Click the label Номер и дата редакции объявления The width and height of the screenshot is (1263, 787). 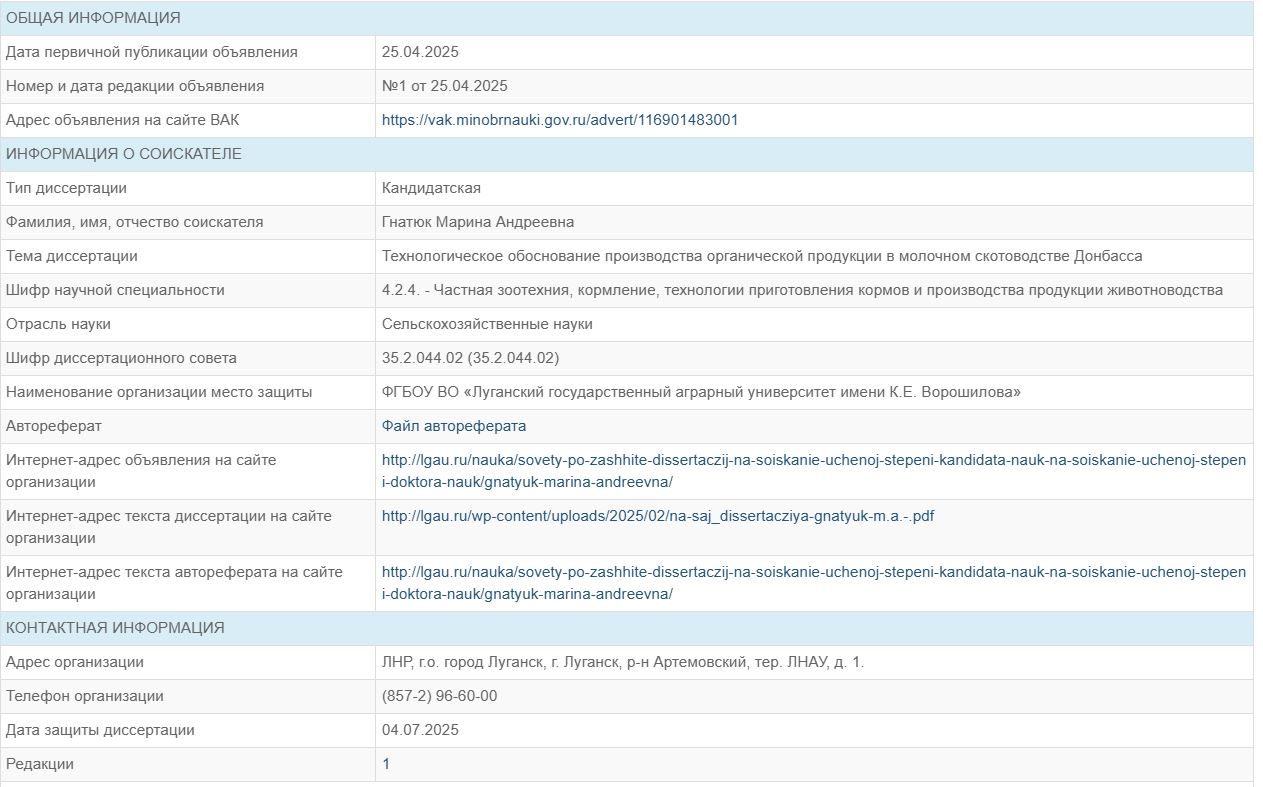pos(135,86)
